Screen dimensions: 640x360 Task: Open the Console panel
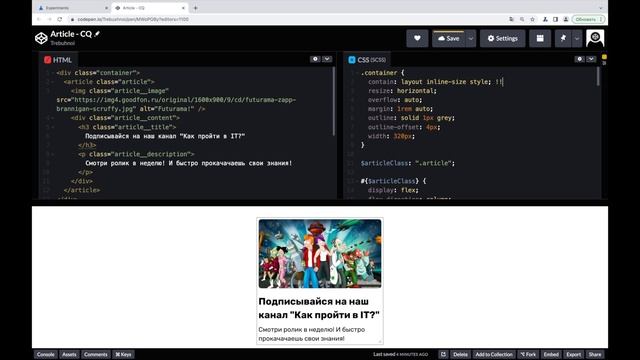click(x=46, y=354)
